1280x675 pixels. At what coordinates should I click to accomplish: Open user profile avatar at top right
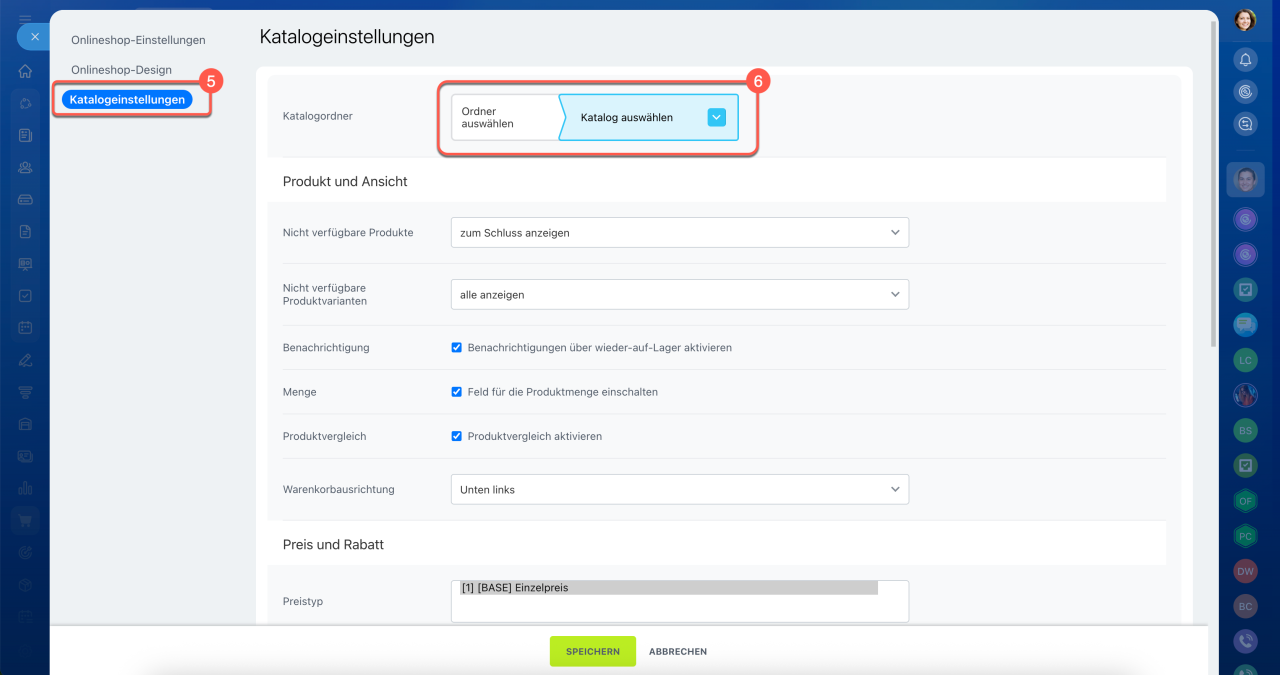(1245, 20)
